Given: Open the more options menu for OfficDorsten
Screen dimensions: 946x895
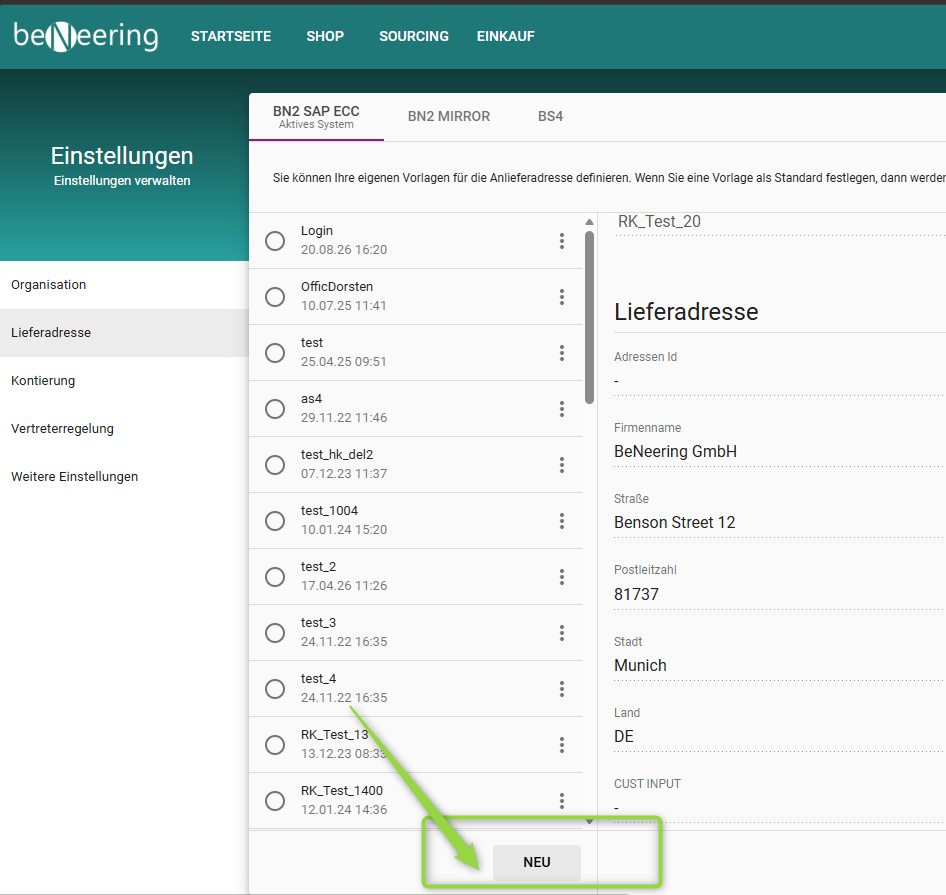Looking at the screenshot, I should (562, 297).
